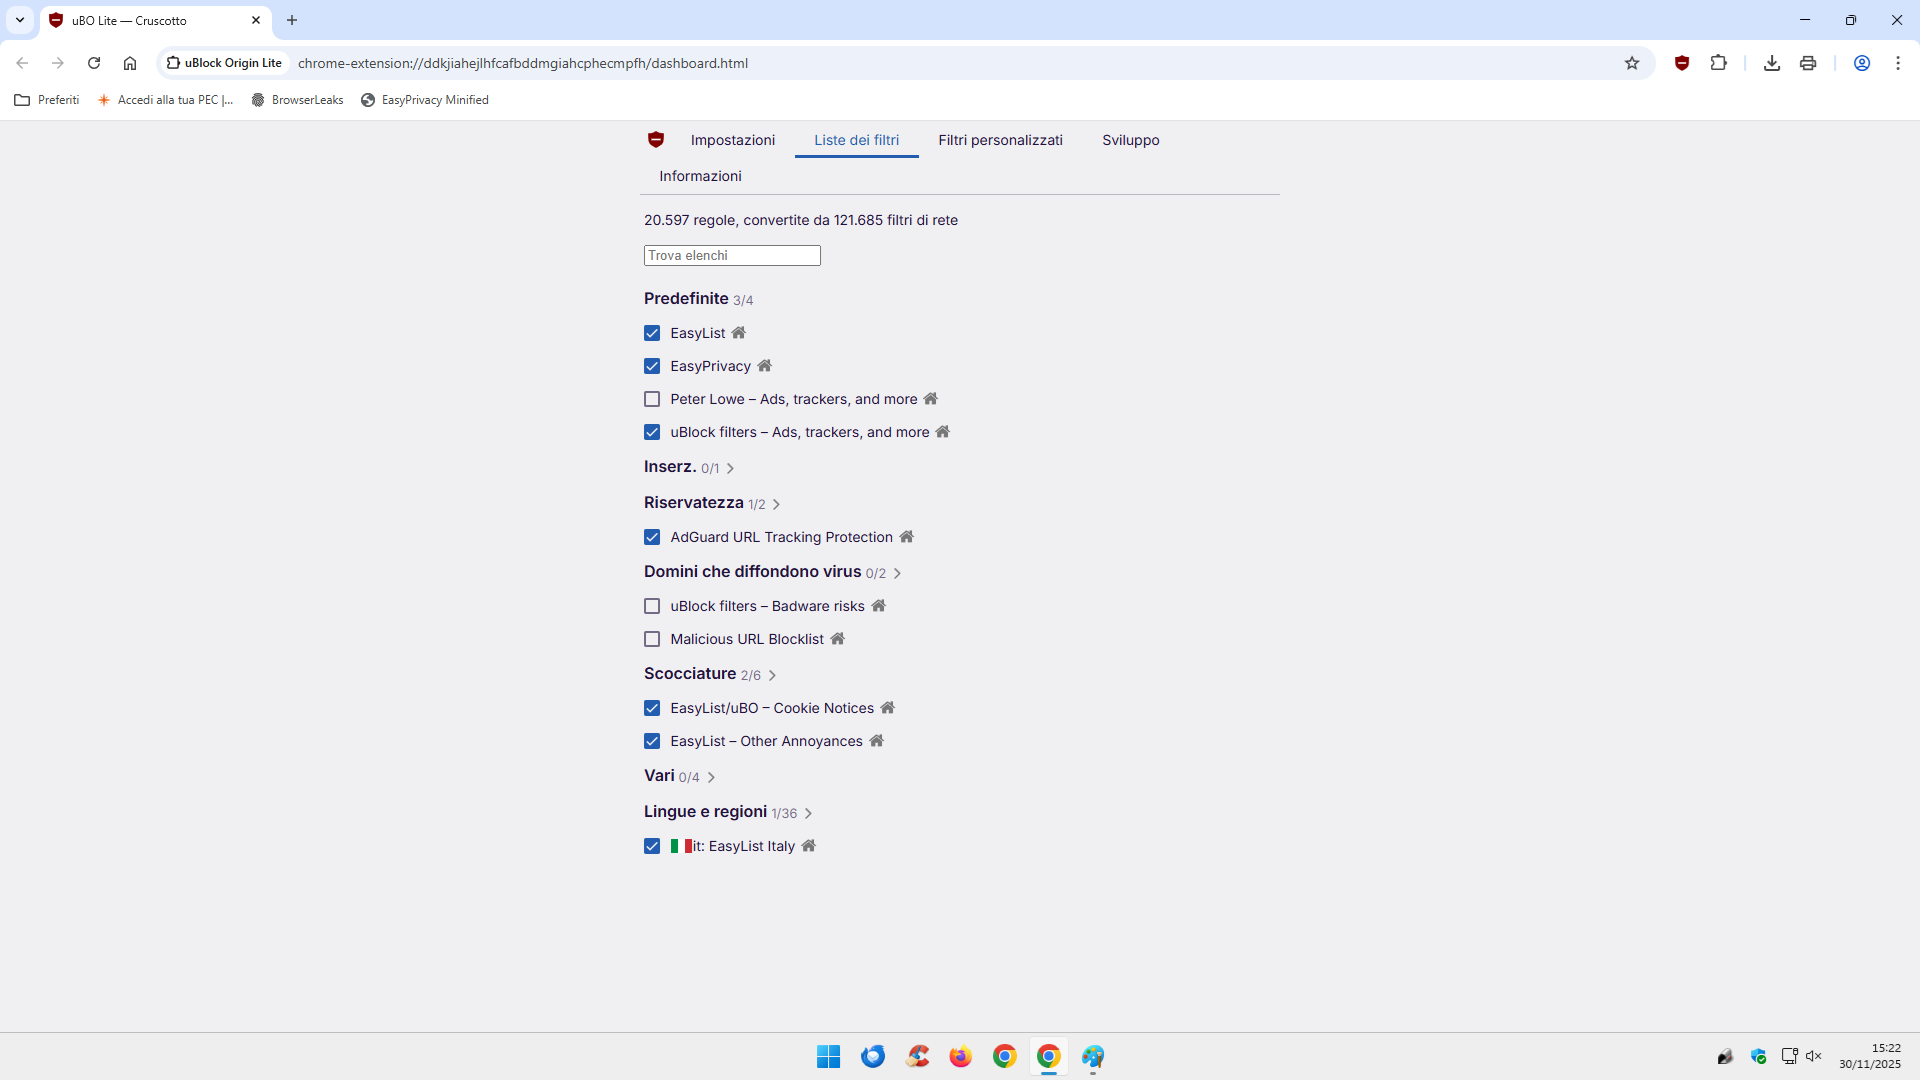The height and width of the screenshot is (1080, 1920).
Task: Open the Chrome profile icon
Action: [x=1862, y=63]
